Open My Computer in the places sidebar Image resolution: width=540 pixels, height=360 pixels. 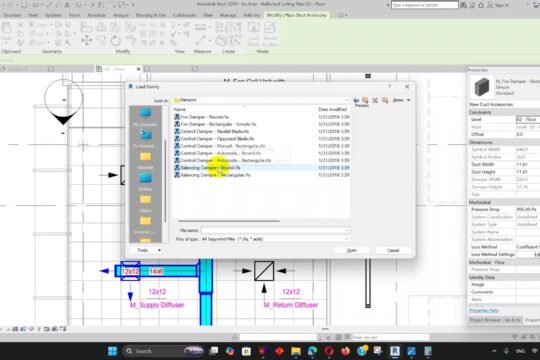[145, 116]
